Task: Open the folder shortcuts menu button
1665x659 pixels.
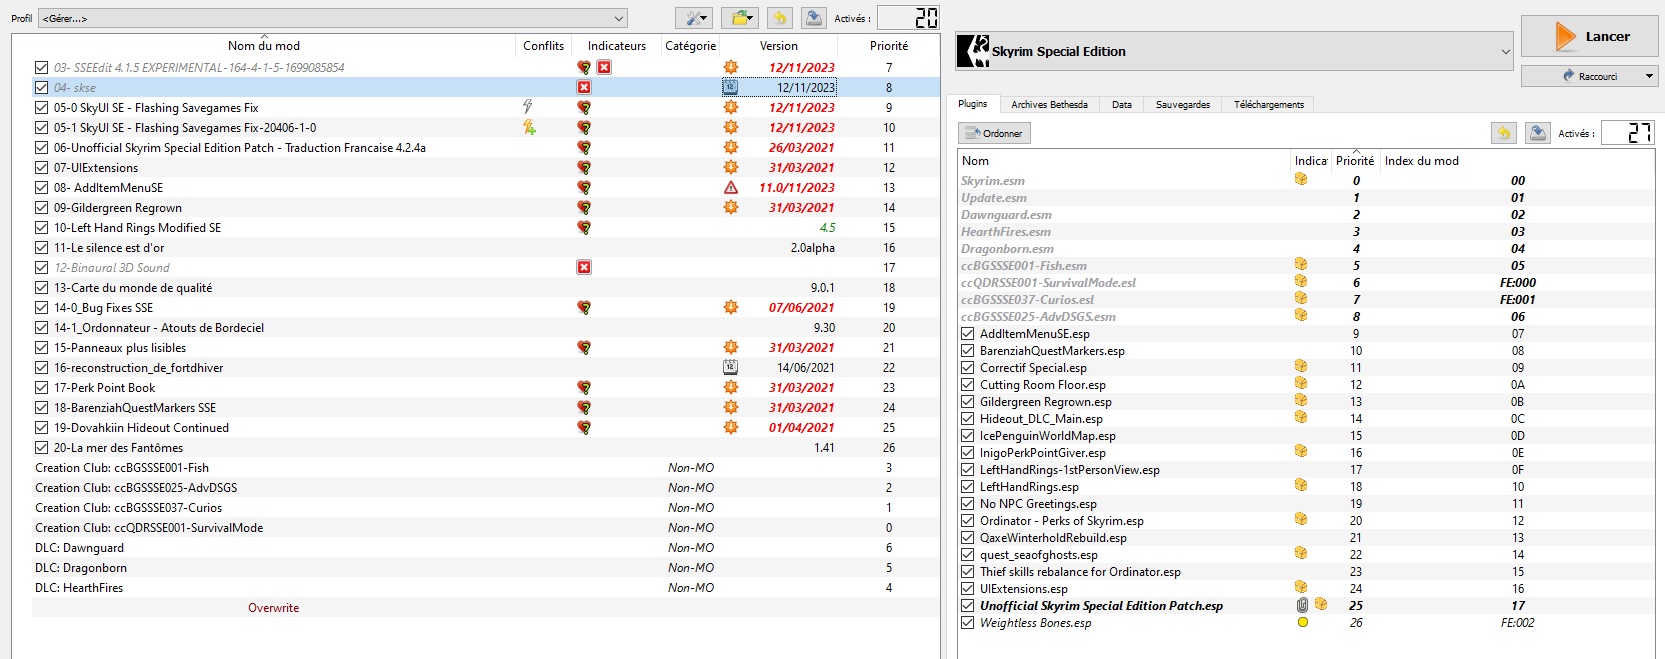Action: pyautogui.click(x=741, y=18)
